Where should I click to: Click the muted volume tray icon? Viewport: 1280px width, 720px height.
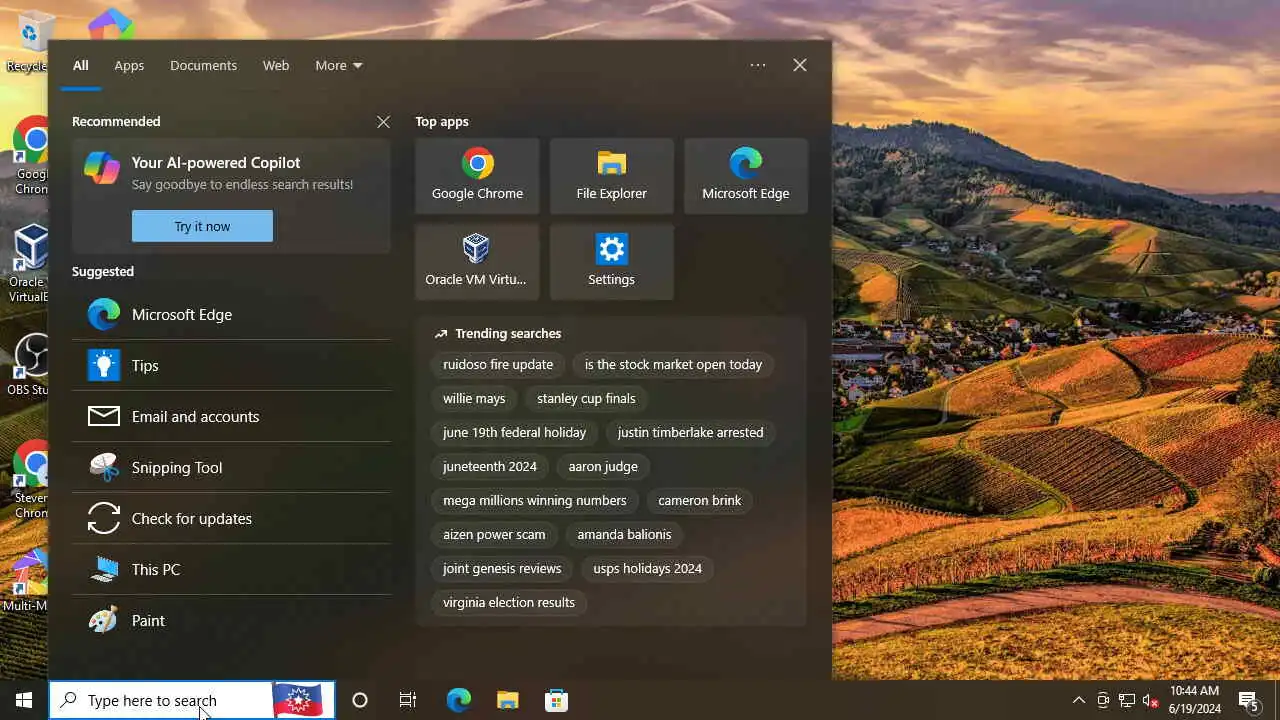[x=1151, y=700]
